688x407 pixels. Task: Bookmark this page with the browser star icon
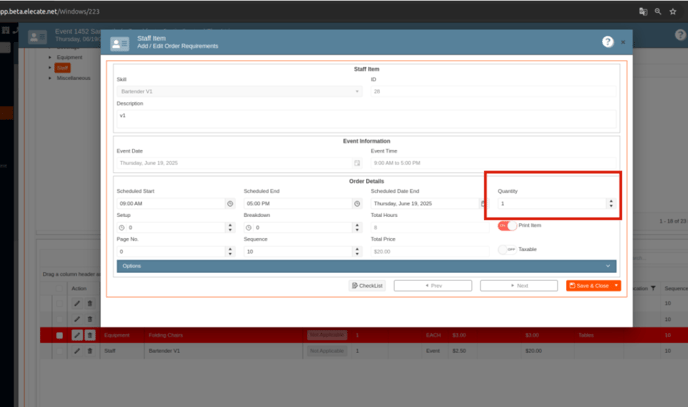673,11
